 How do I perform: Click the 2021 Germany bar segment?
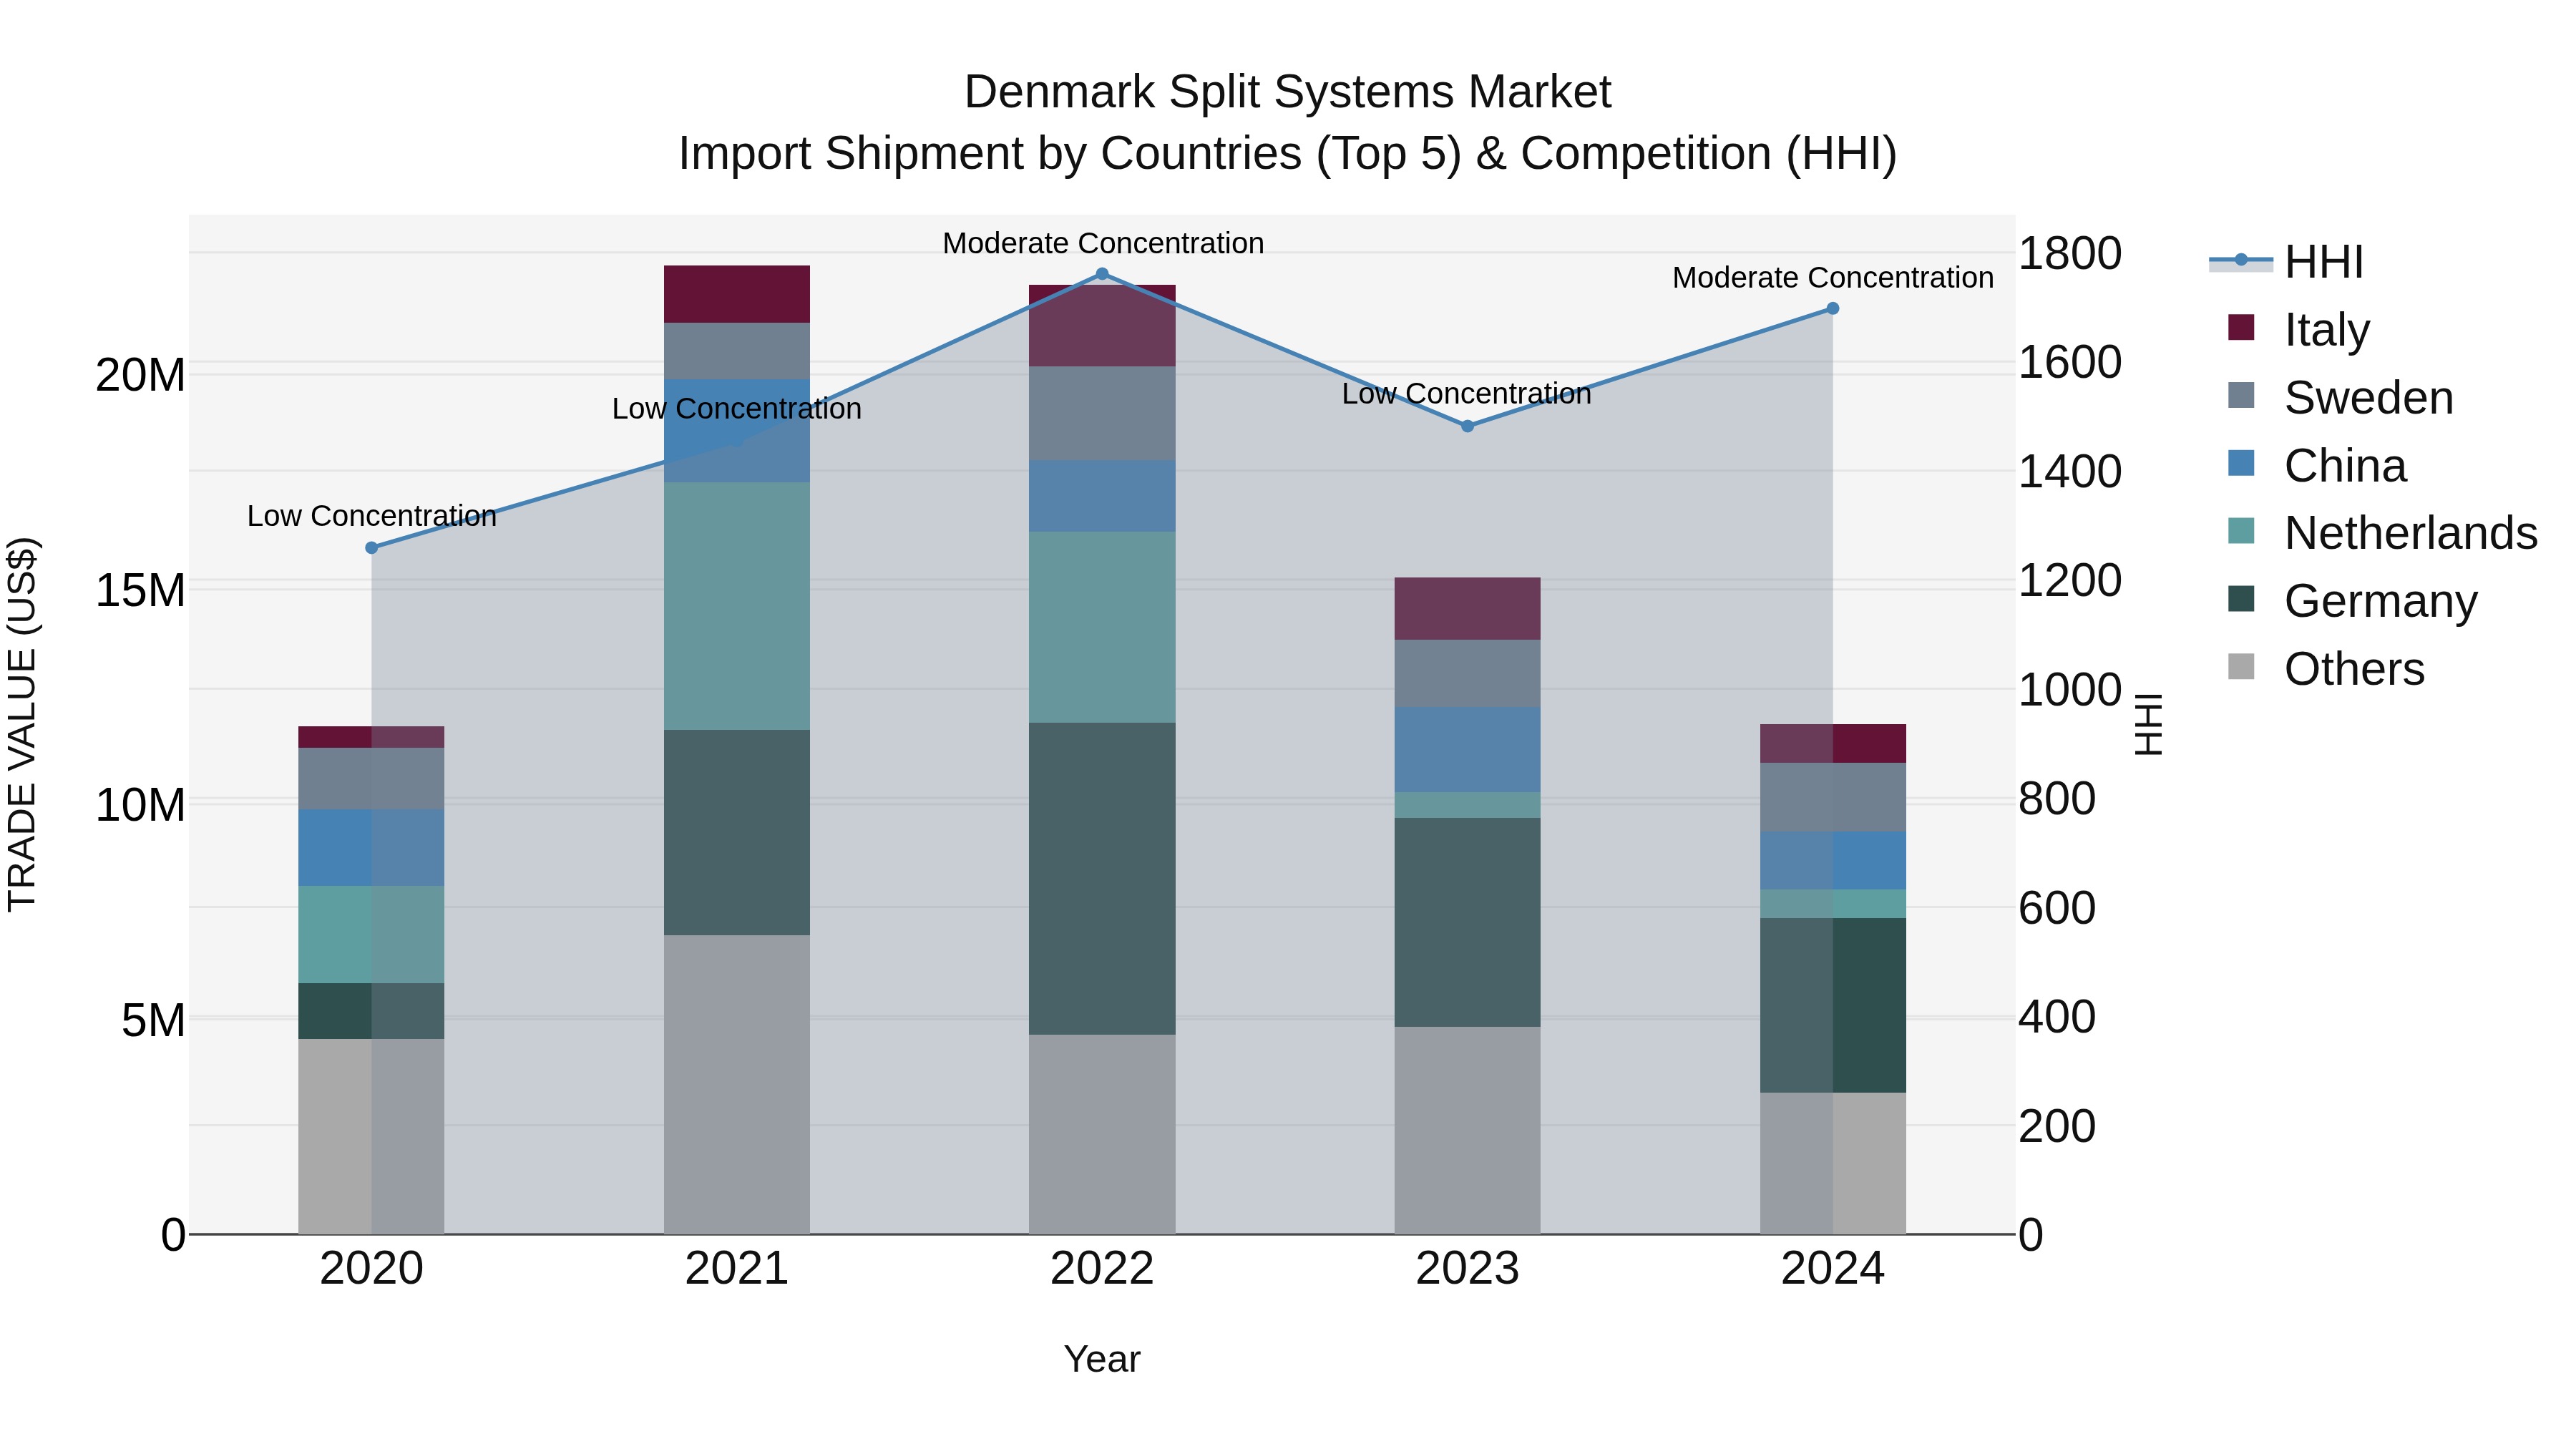(737, 832)
